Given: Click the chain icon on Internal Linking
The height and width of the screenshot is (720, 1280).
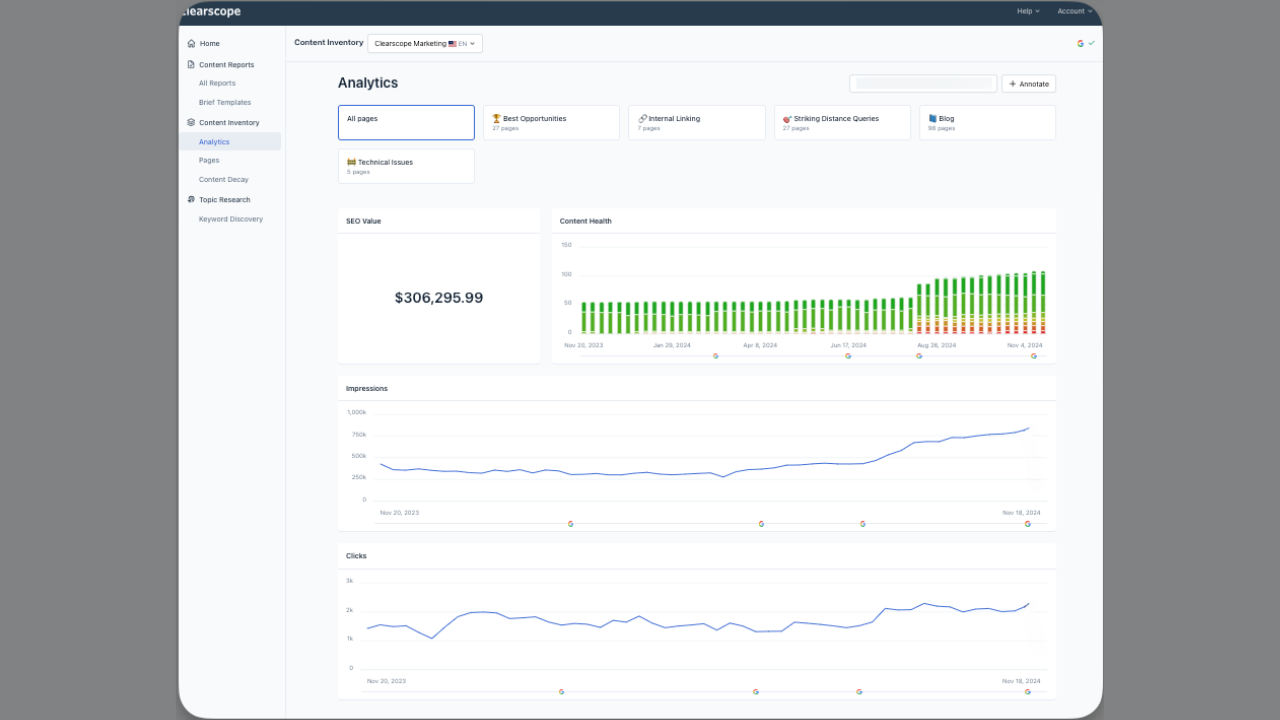Looking at the screenshot, I should point(642,119).
